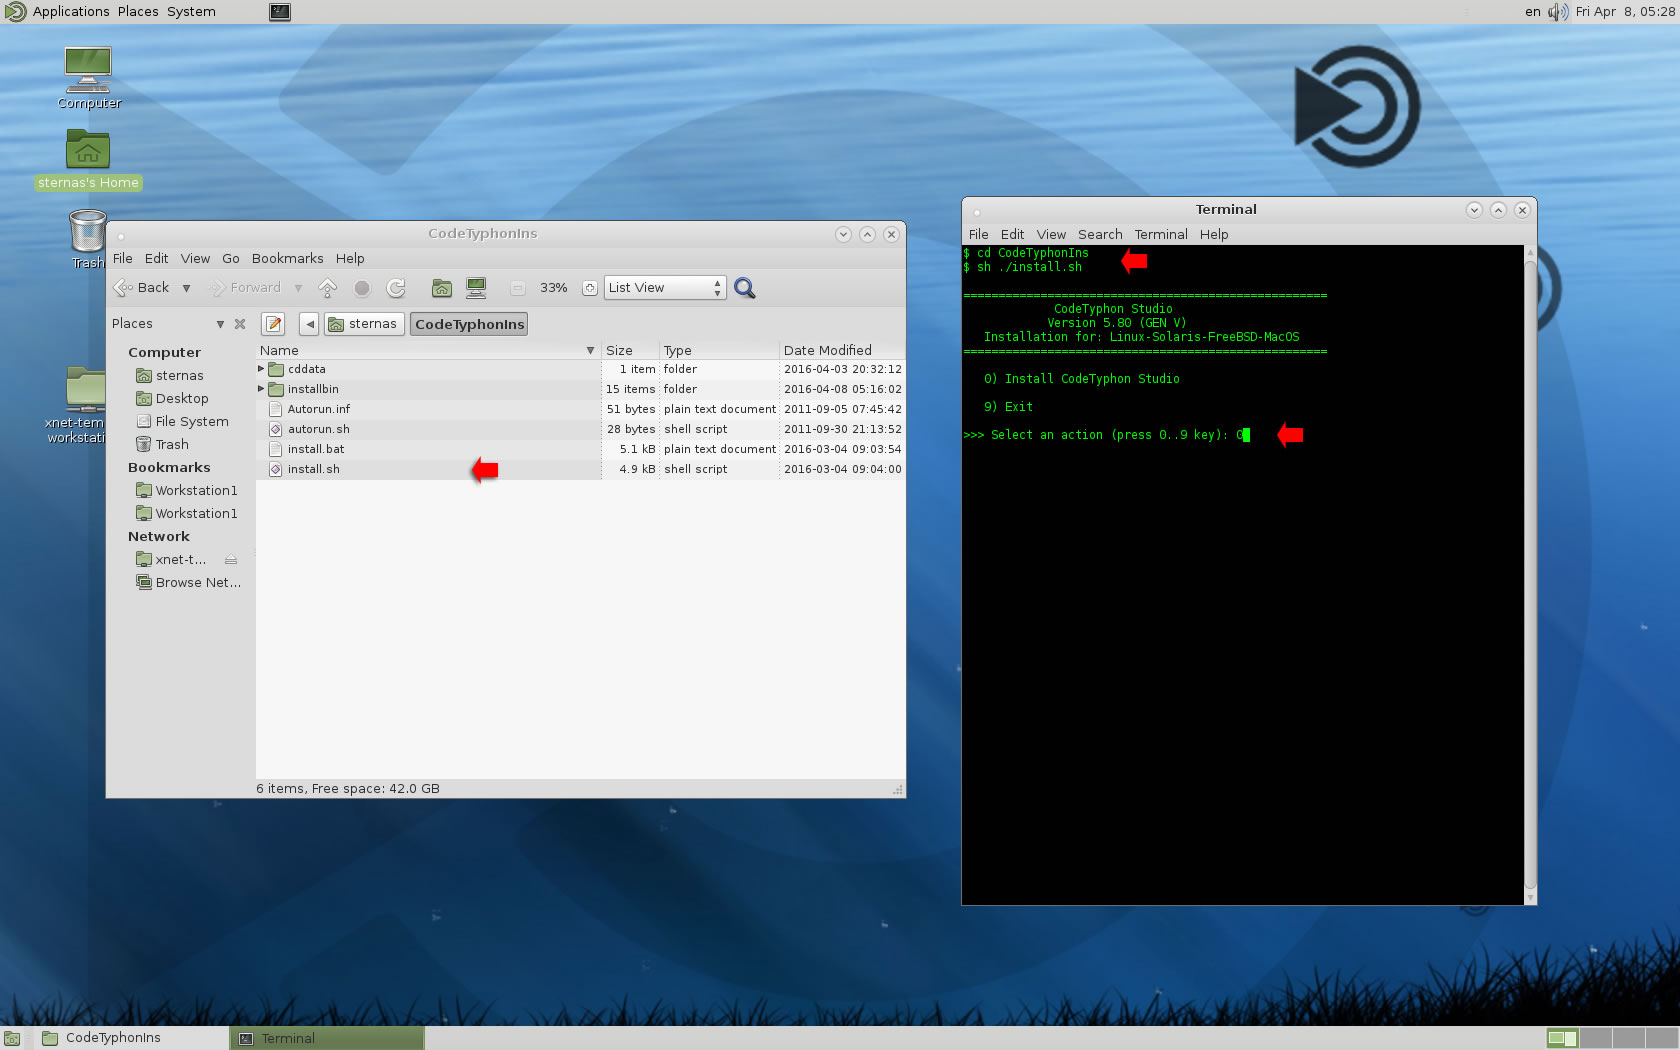Open the Terminal View menu
Screen dimensions: 1680x1050
1051,234
